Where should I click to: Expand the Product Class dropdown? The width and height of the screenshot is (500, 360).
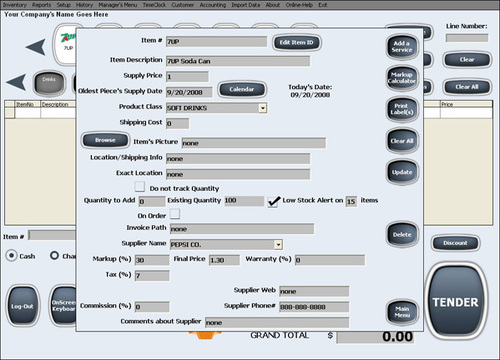click(263, 108)
